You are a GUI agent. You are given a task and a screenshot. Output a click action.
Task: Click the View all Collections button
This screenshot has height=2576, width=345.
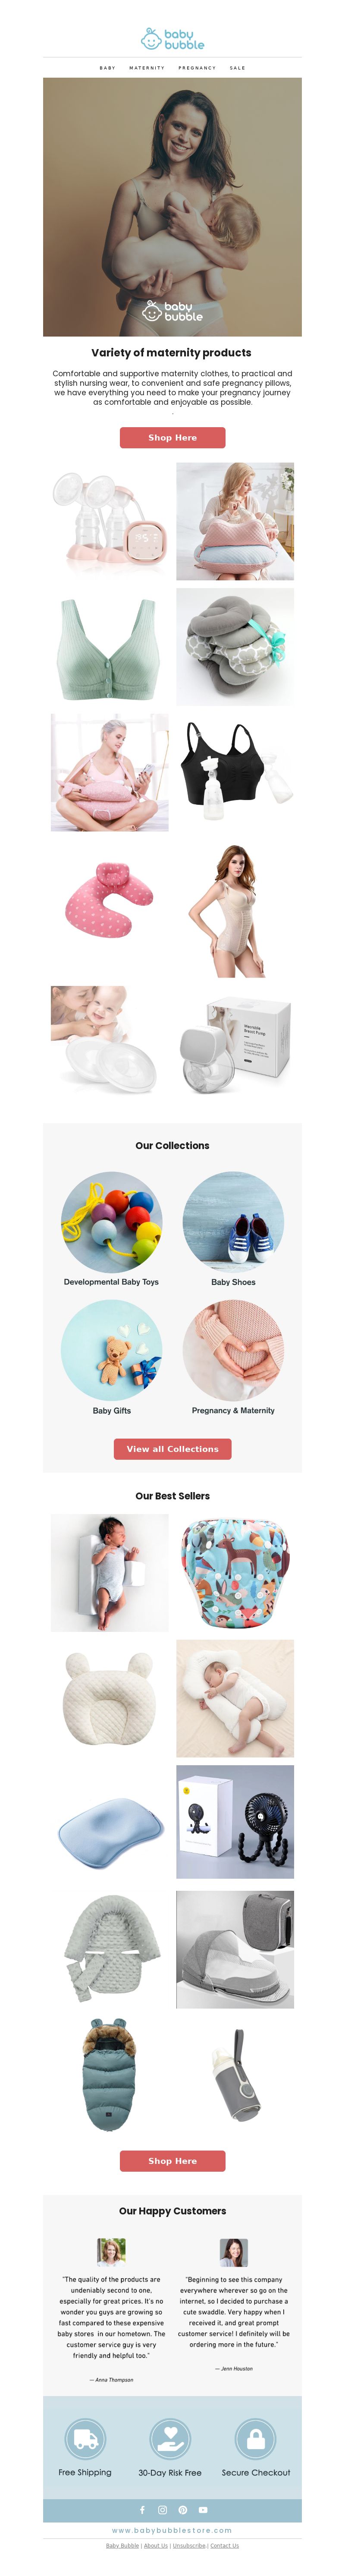(x=172, y=1448)
